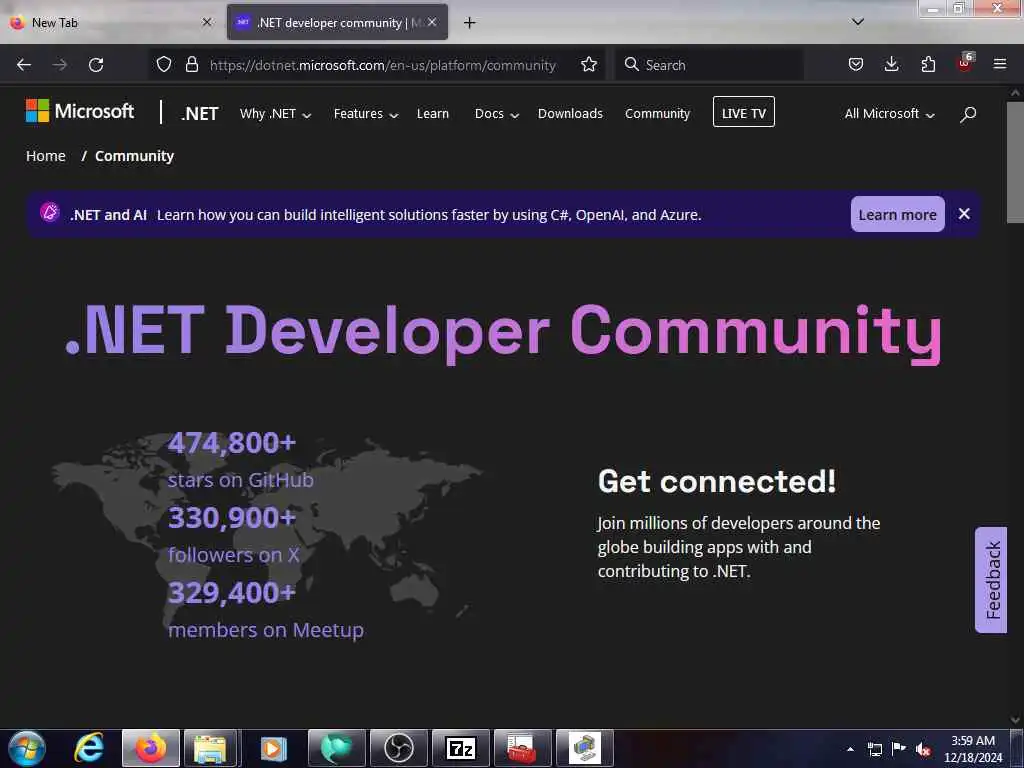Open the Learn menu item
The width and height of the screenshot is (1024, 768).
(432, 114)
